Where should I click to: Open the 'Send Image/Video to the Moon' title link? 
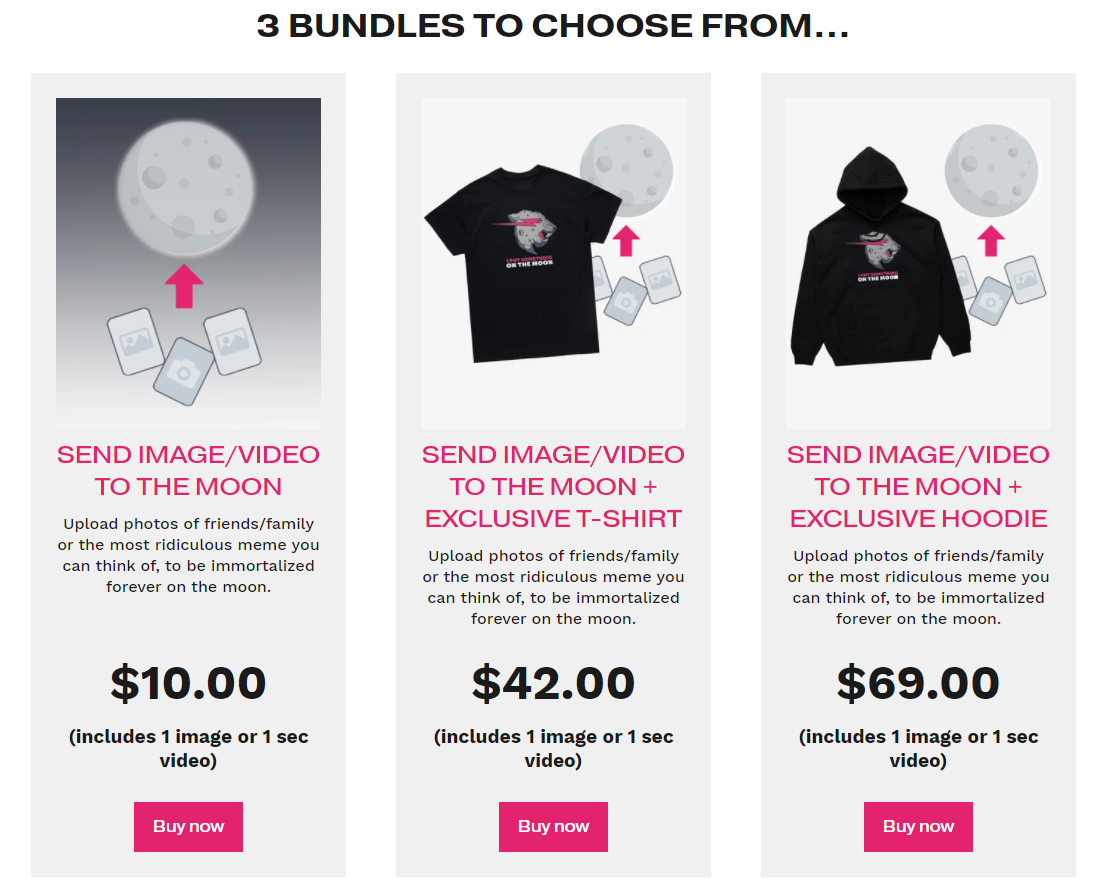(188, 471)
